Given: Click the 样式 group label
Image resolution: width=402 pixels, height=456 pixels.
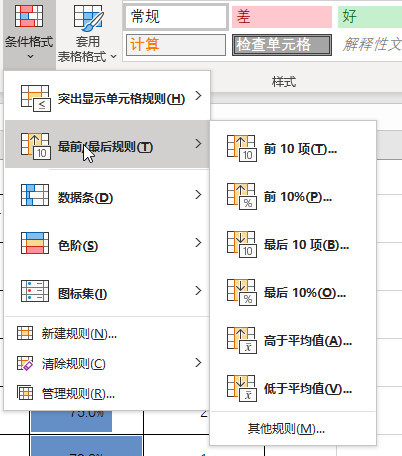Looking at the screenshot, I should 284,81.
